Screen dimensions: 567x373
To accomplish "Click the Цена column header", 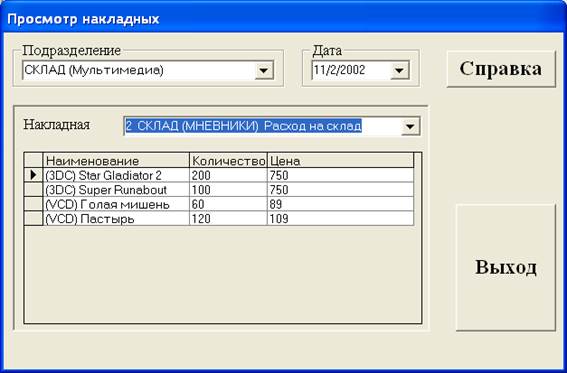I will (x=340, y=161).
